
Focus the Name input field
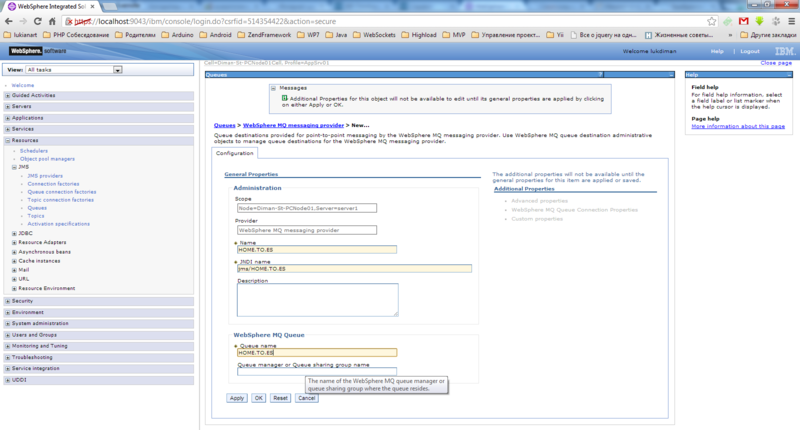coord(317,250)
